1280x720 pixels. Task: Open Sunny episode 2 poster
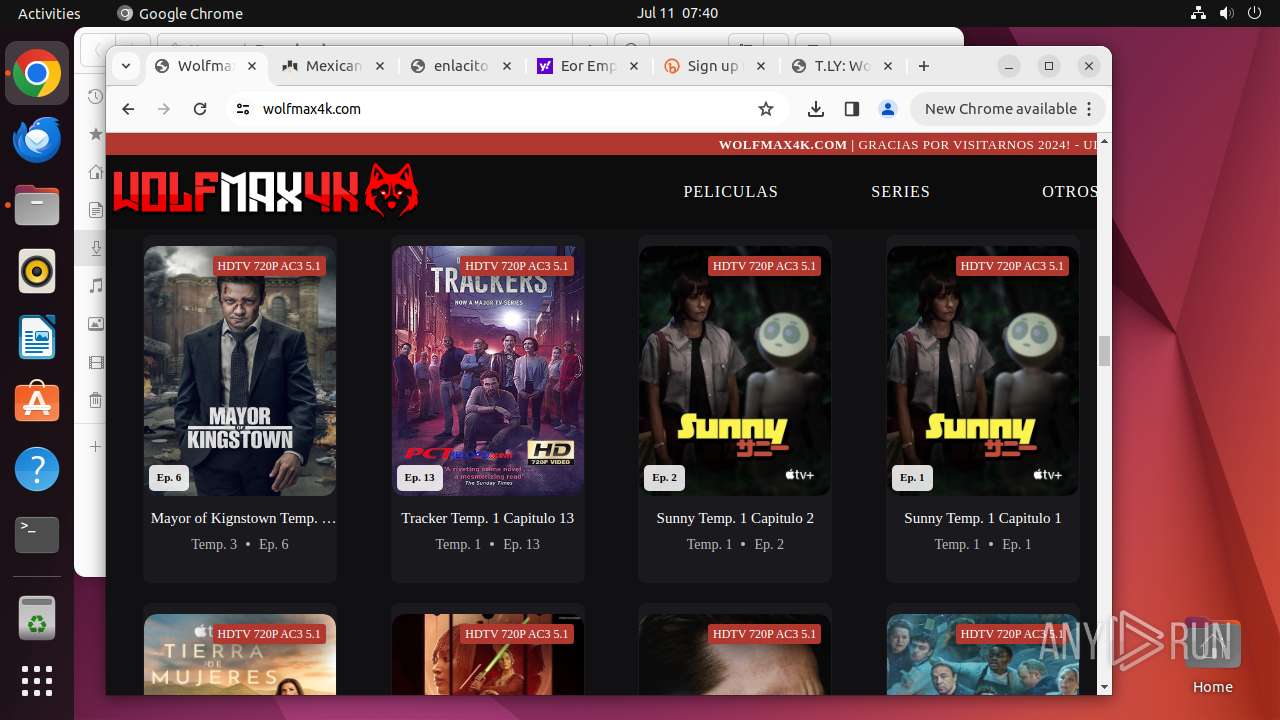pyautogui.click(x=735, y=371)
